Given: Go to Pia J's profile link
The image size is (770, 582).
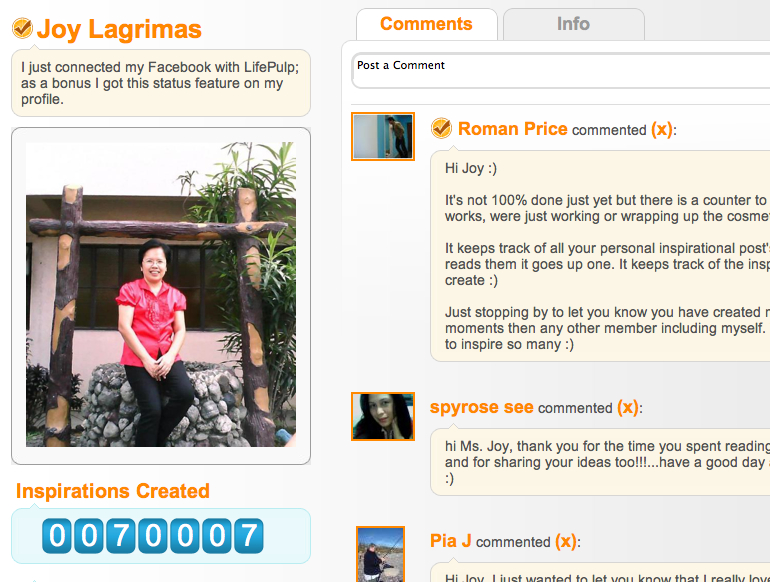Looking at the screenshot, I should pos(451,541).
